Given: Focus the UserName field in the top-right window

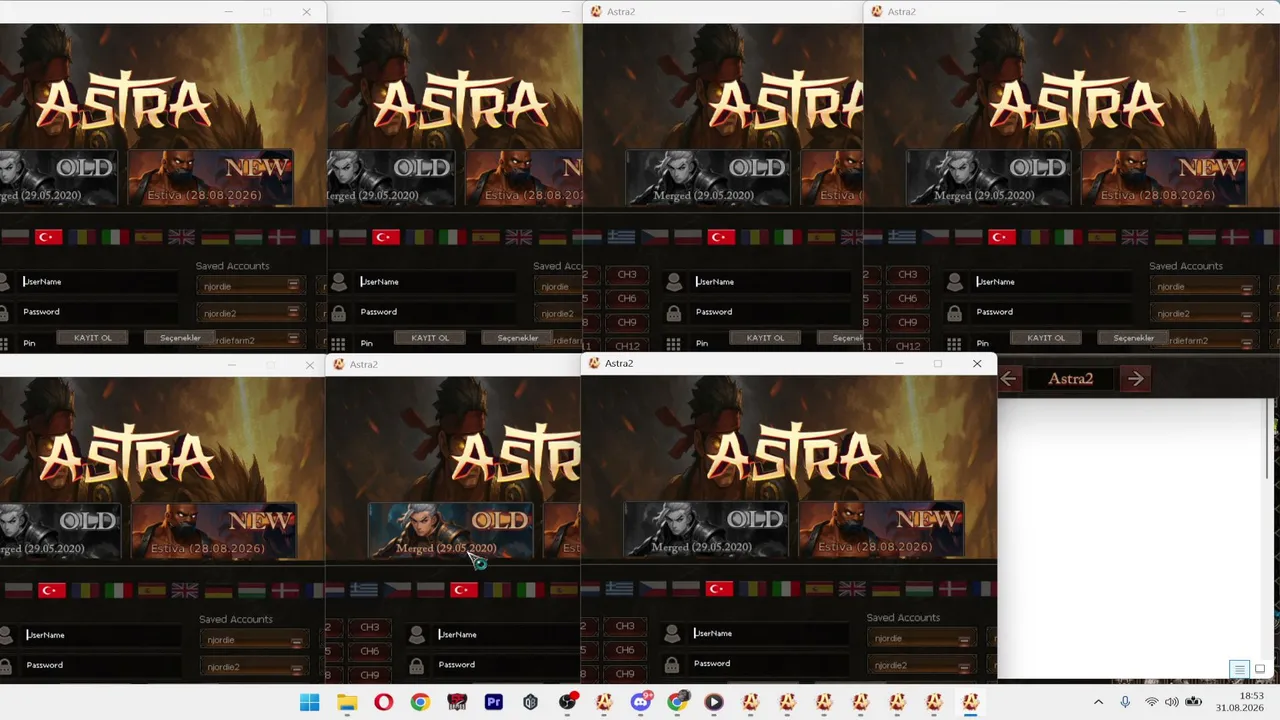Looking at the screenshot, I should (x=1052, y=282).
